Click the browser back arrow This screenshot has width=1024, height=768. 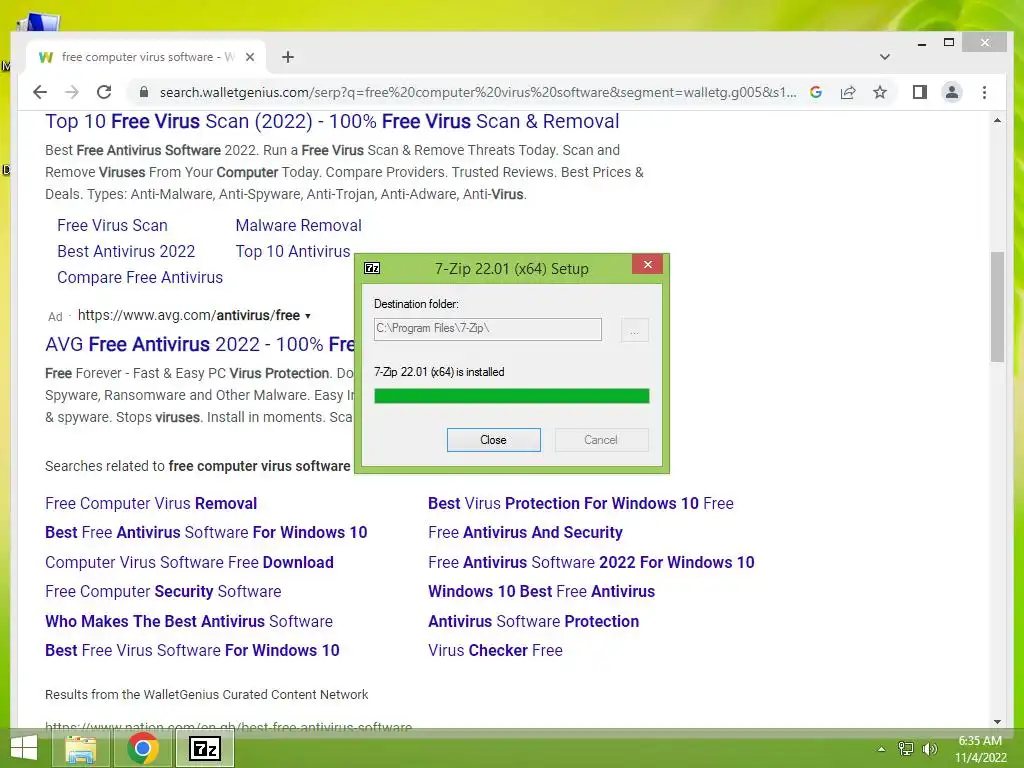click(x=40, y=92)
